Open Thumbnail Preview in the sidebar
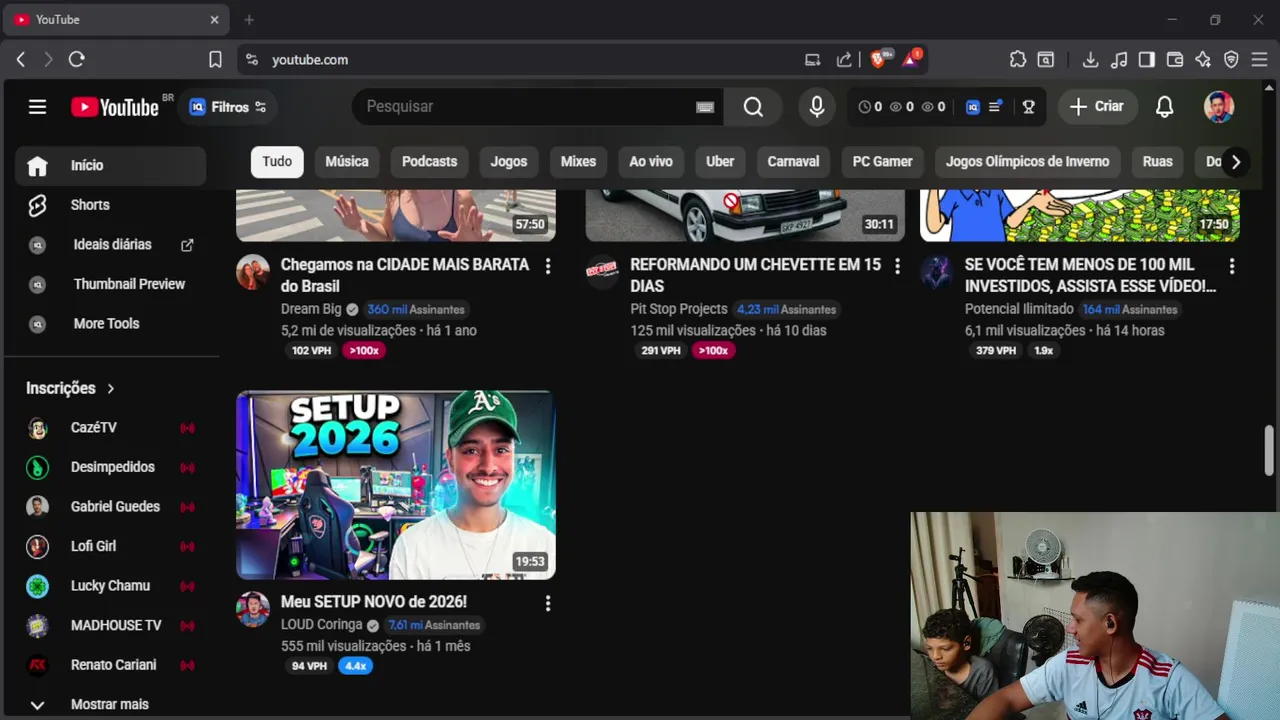Screen dimensions: 1280x720 [110, 284]
